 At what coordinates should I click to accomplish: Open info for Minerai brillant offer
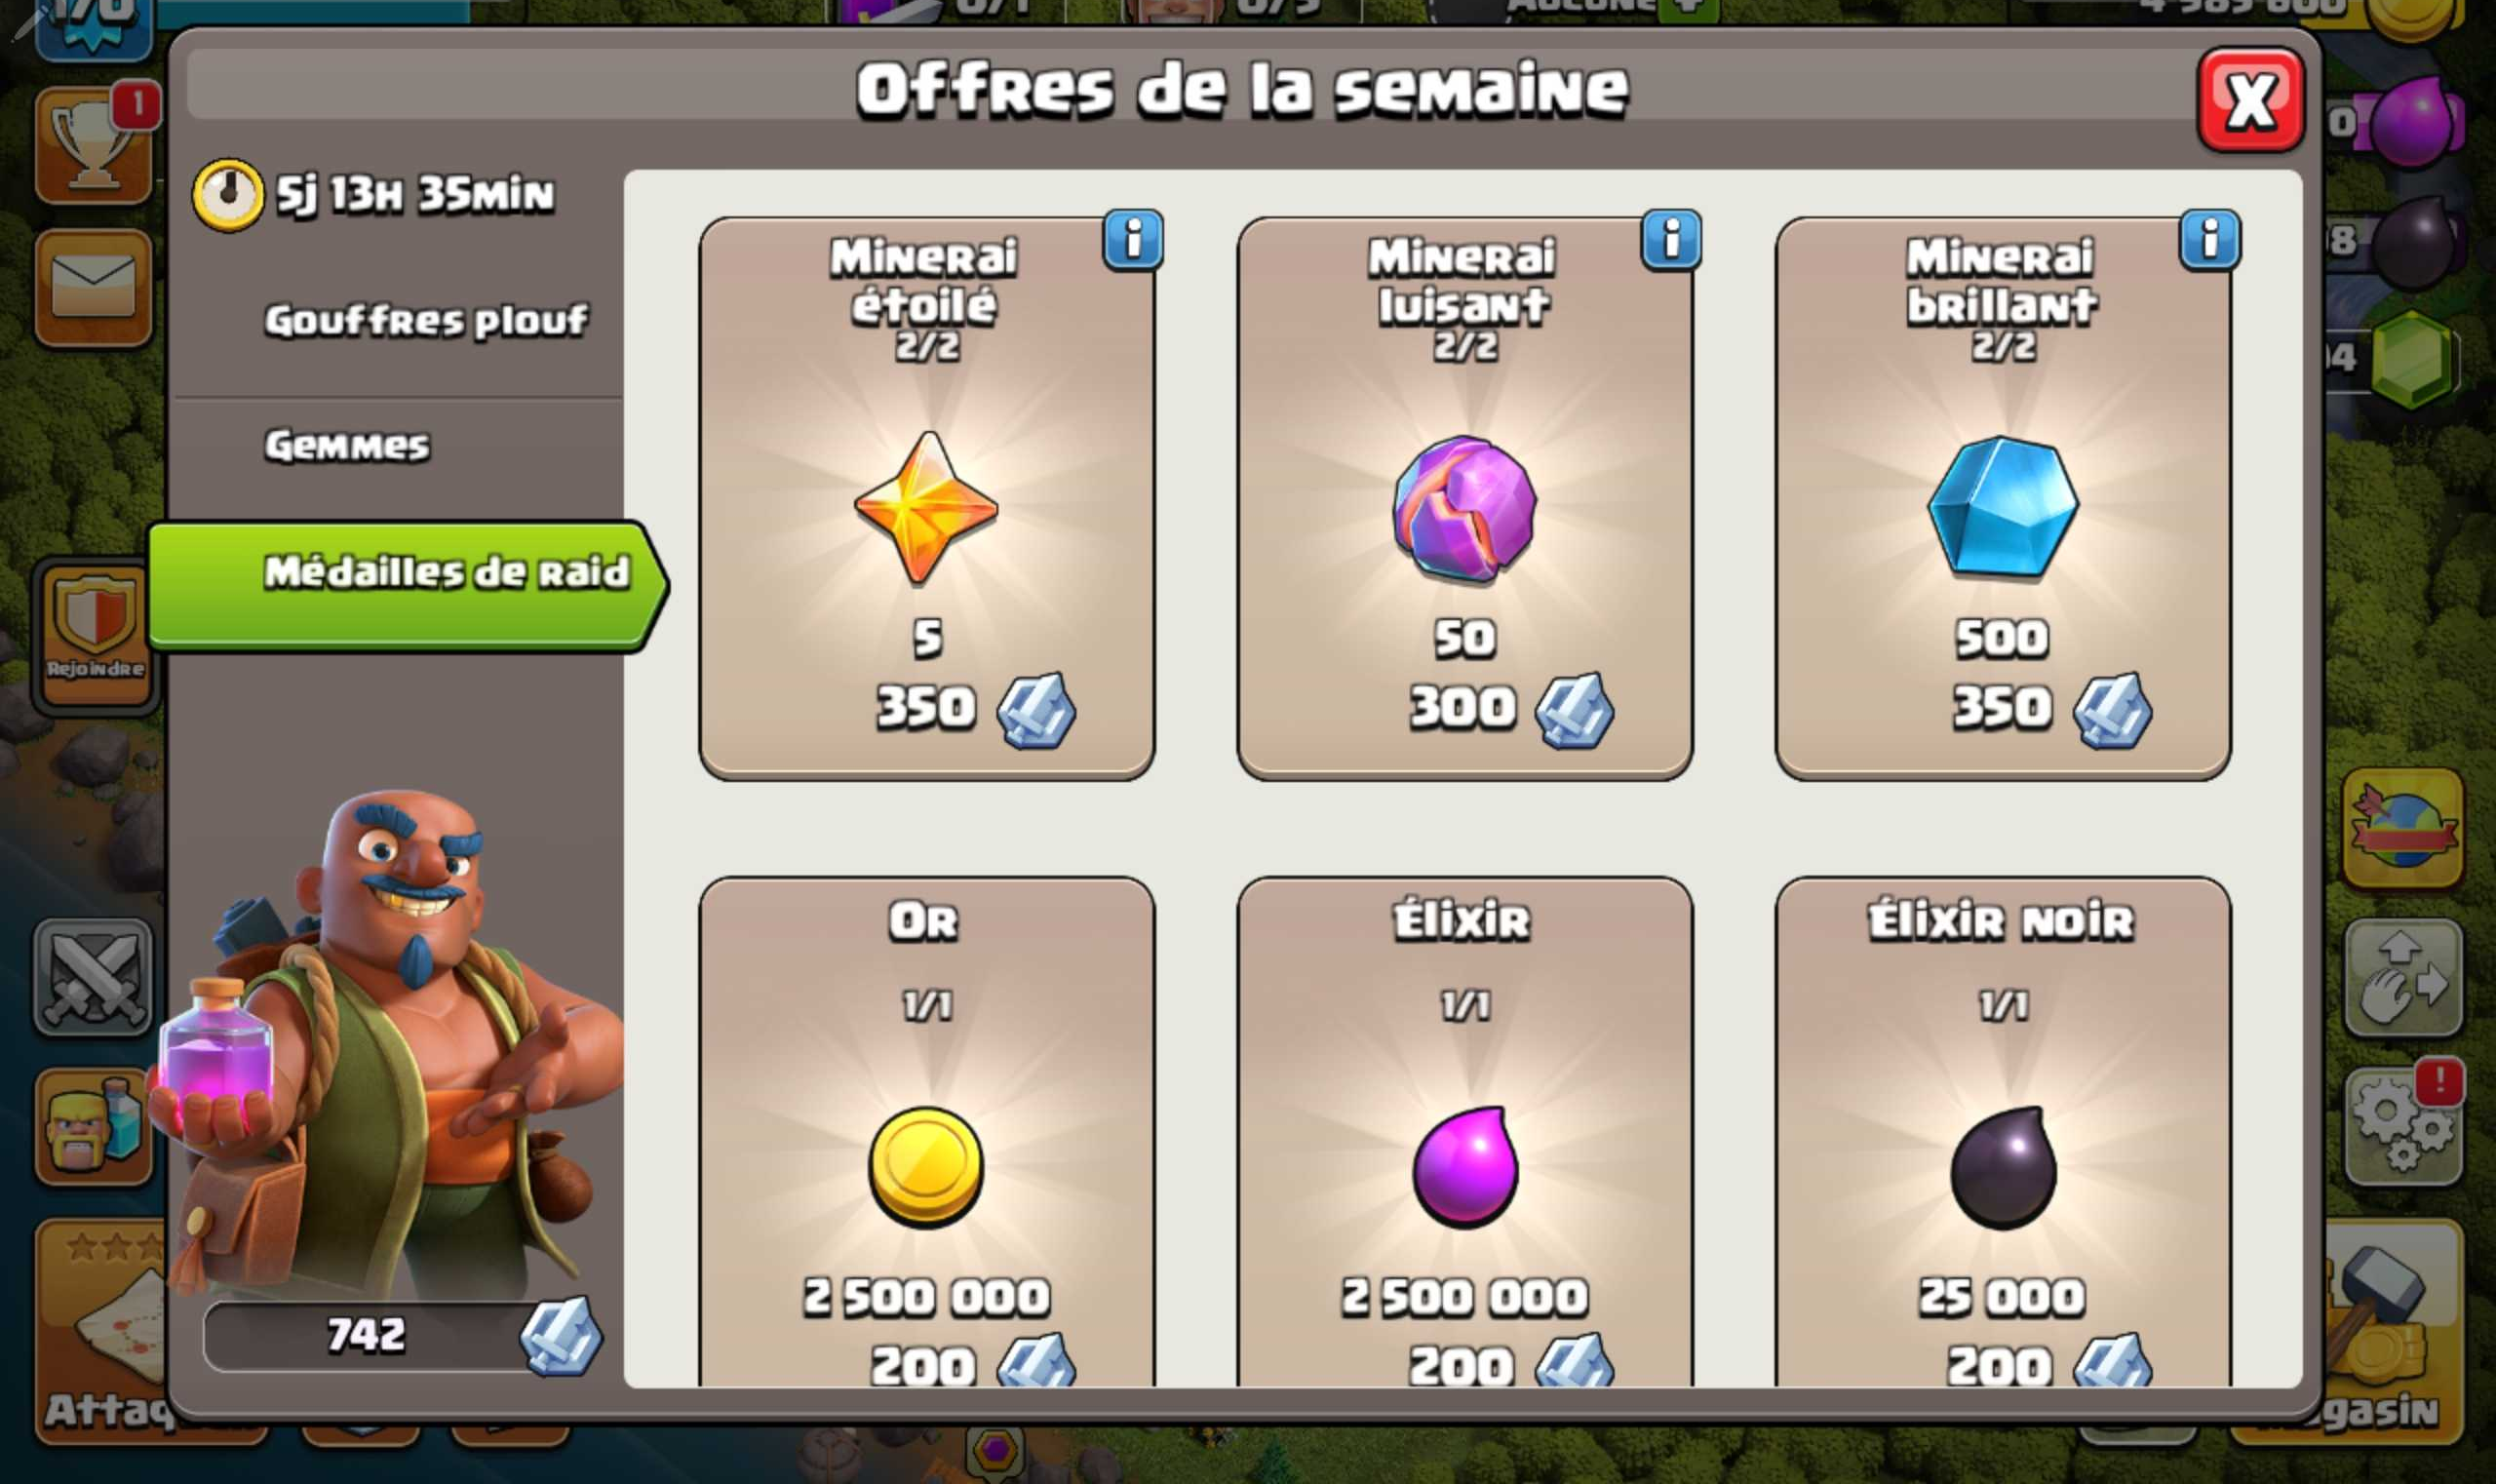[2210, 240]
